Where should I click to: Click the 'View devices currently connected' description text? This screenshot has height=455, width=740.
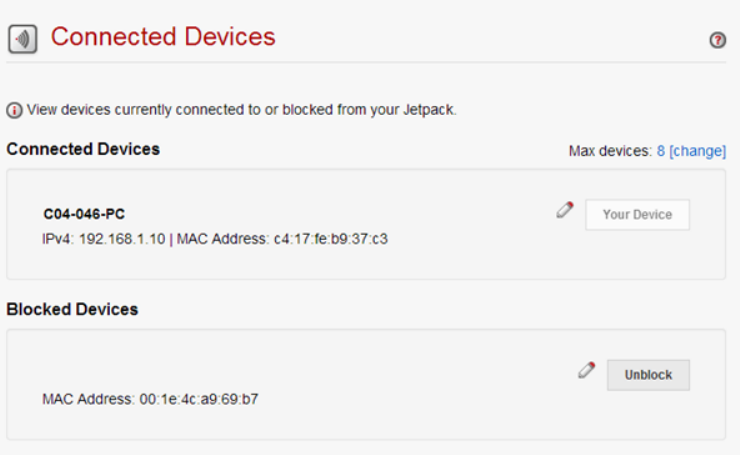[241, 110]
